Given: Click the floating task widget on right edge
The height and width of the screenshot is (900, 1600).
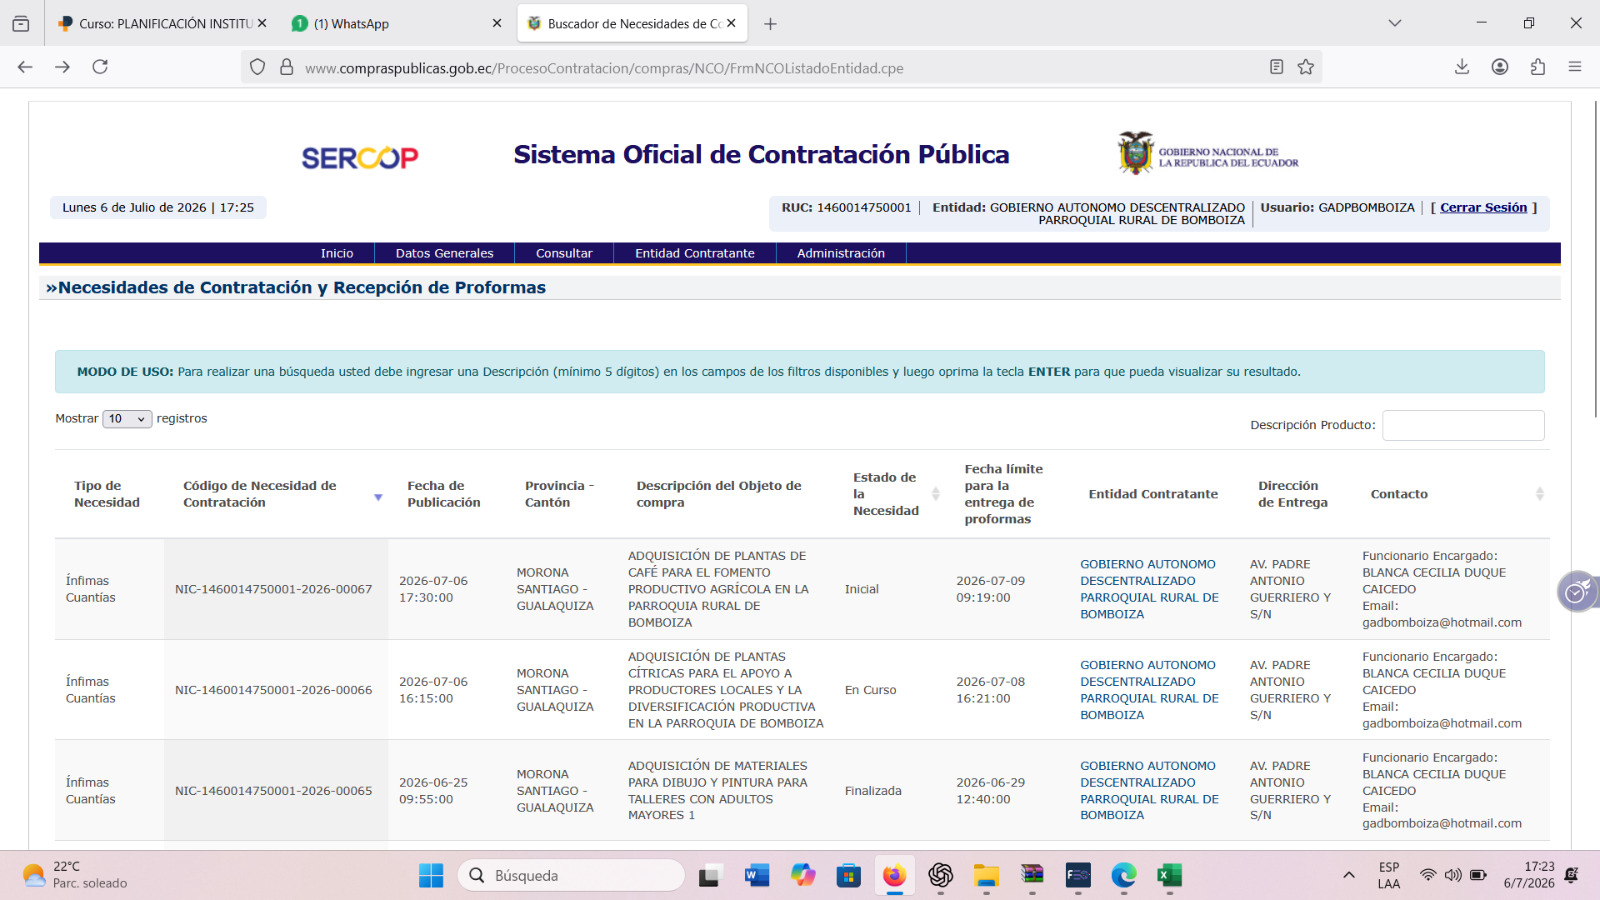Looking at the screenshot, I should pos(1578,592).
